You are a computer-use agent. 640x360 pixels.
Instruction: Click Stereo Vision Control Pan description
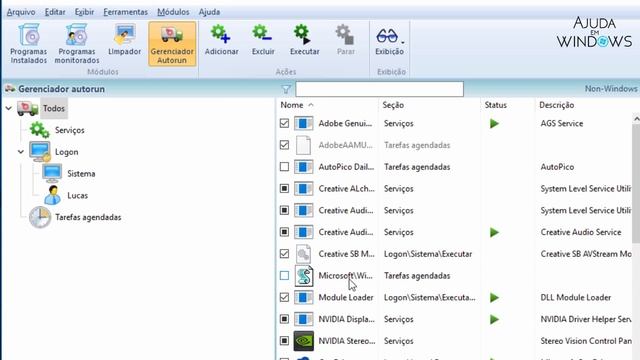click(586, 341)
